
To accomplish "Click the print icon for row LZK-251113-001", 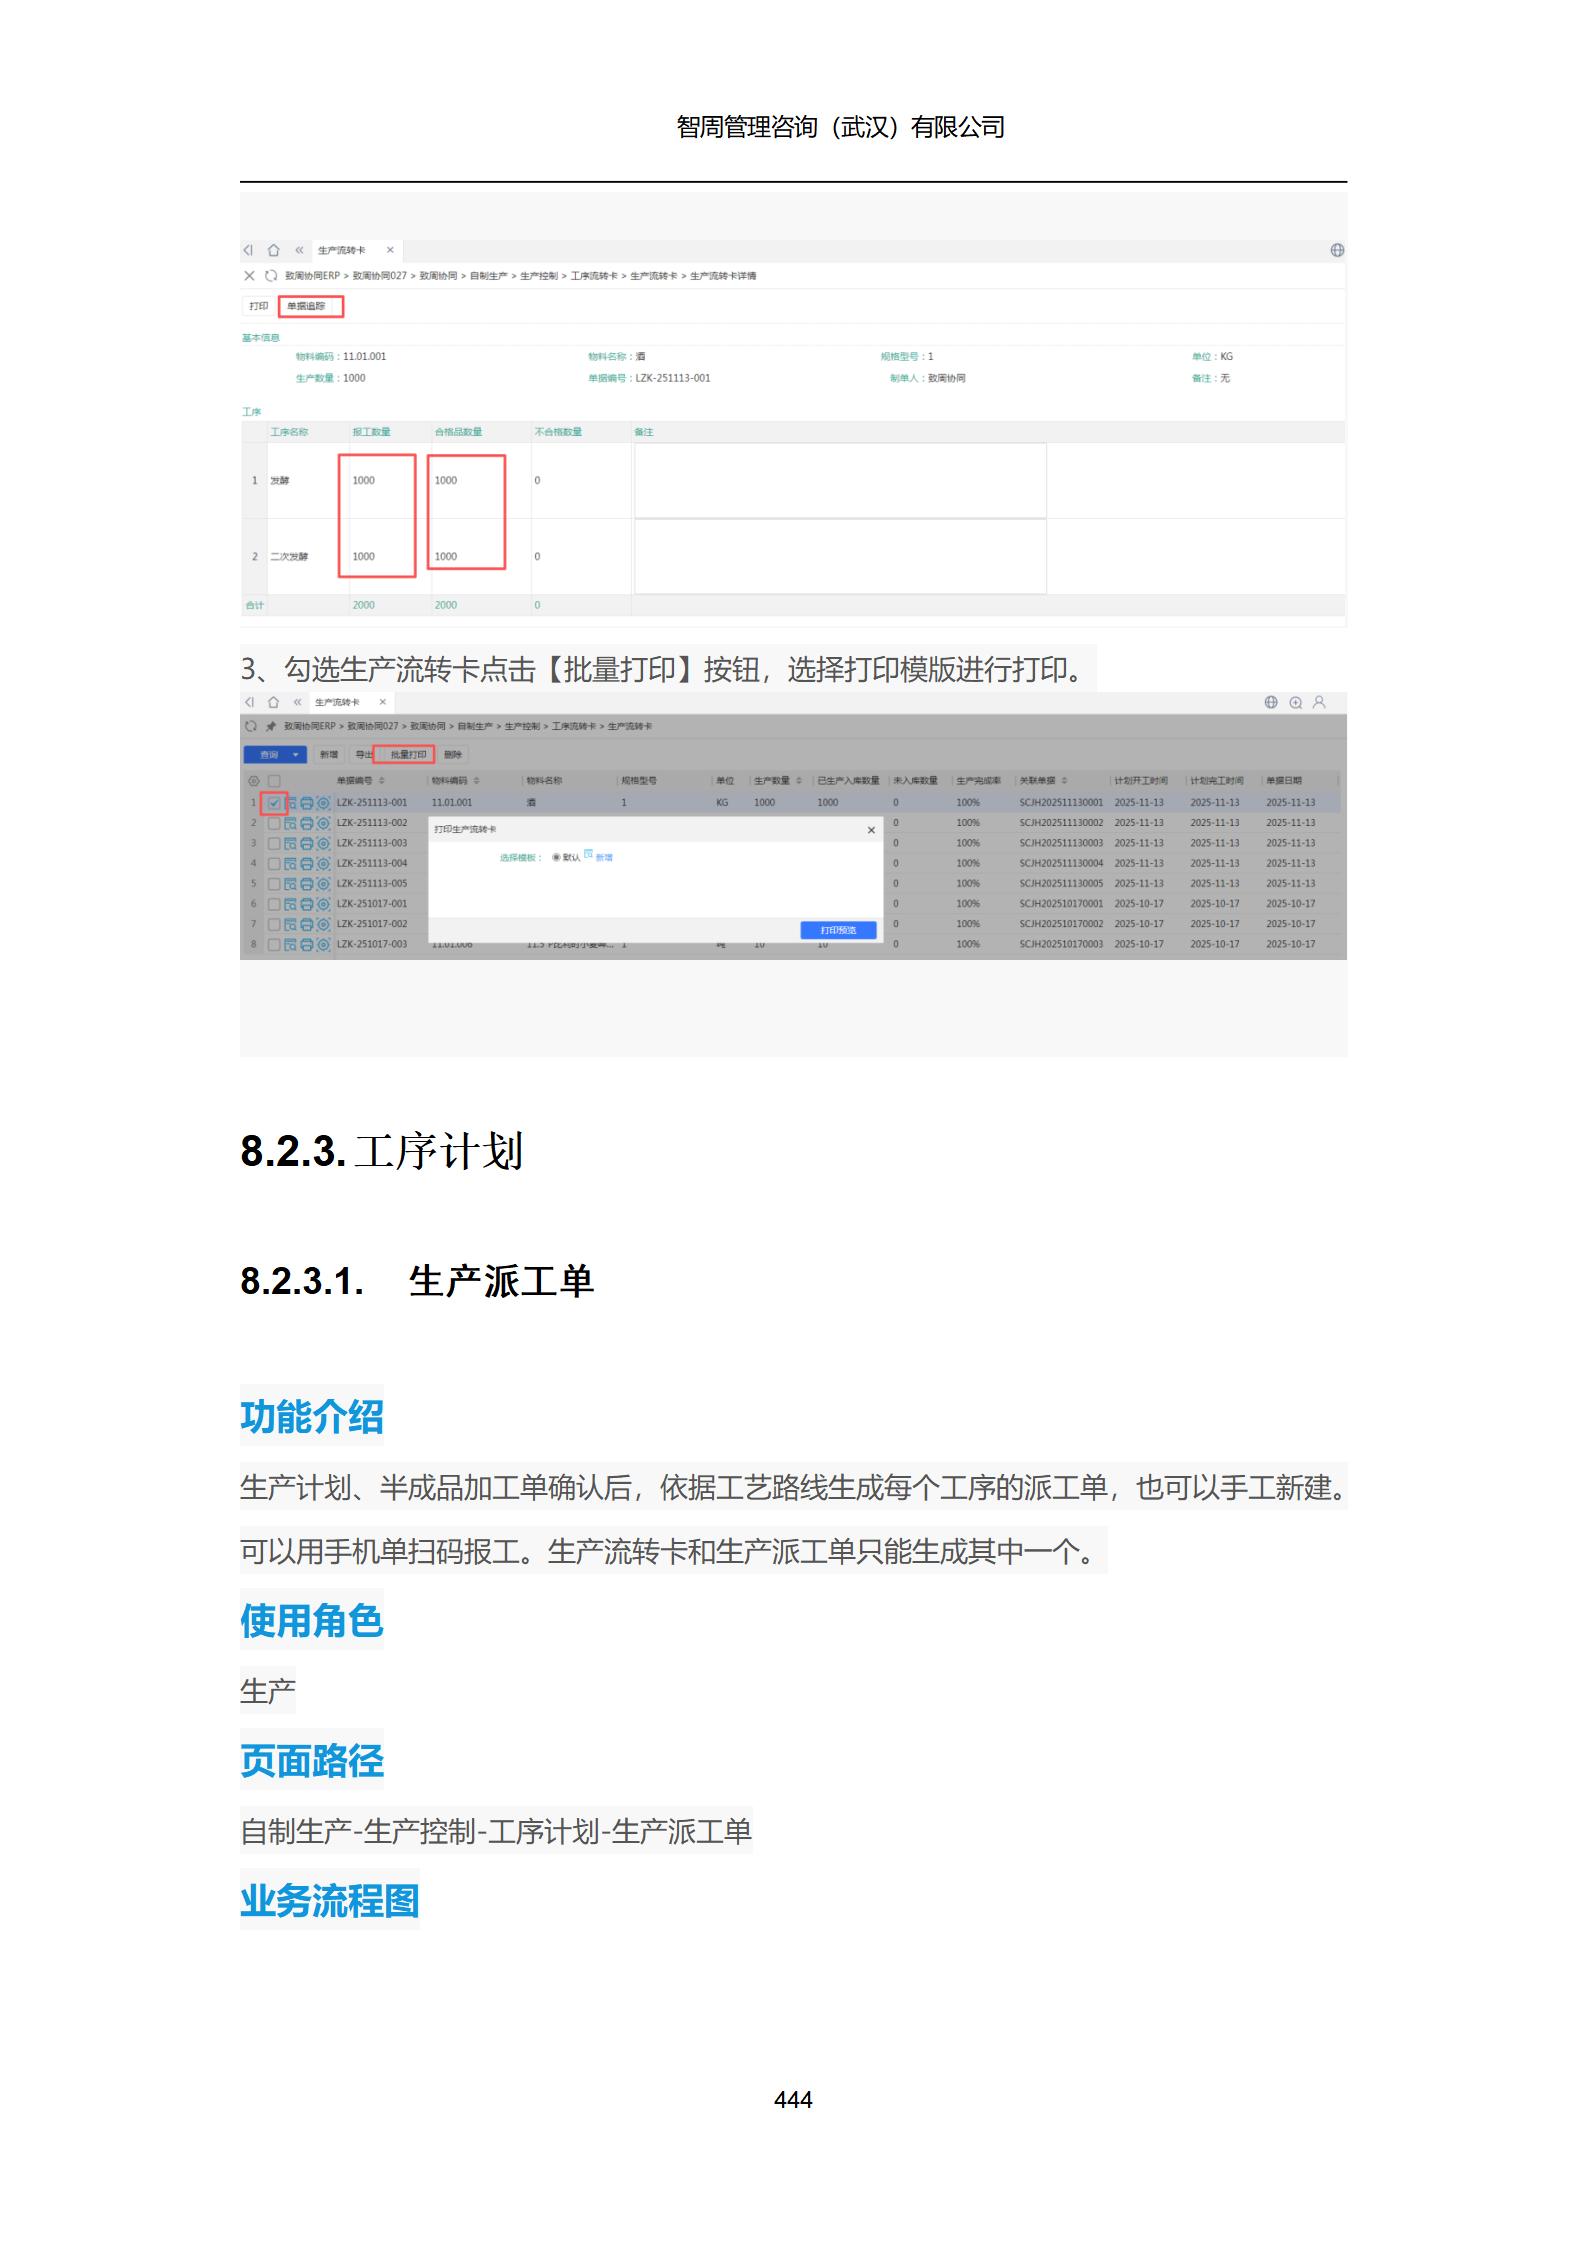I will (307, 803).
